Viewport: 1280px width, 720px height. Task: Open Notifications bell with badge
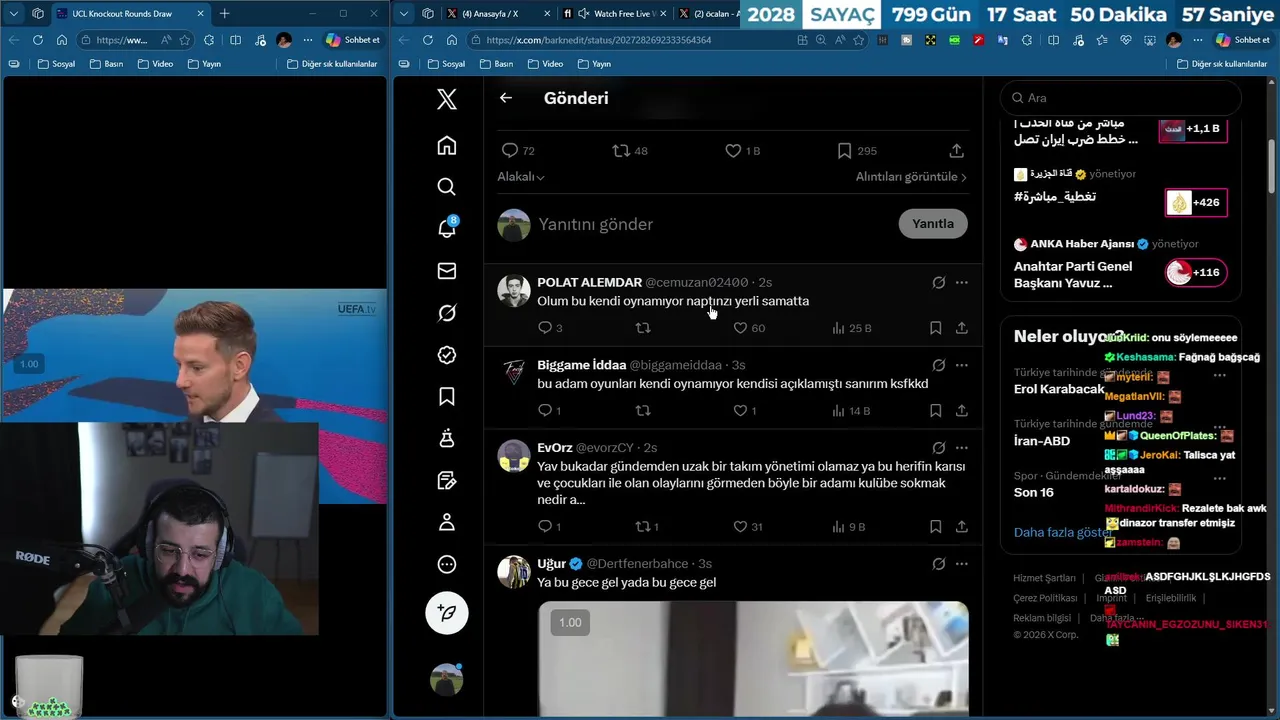click(447, 228)
